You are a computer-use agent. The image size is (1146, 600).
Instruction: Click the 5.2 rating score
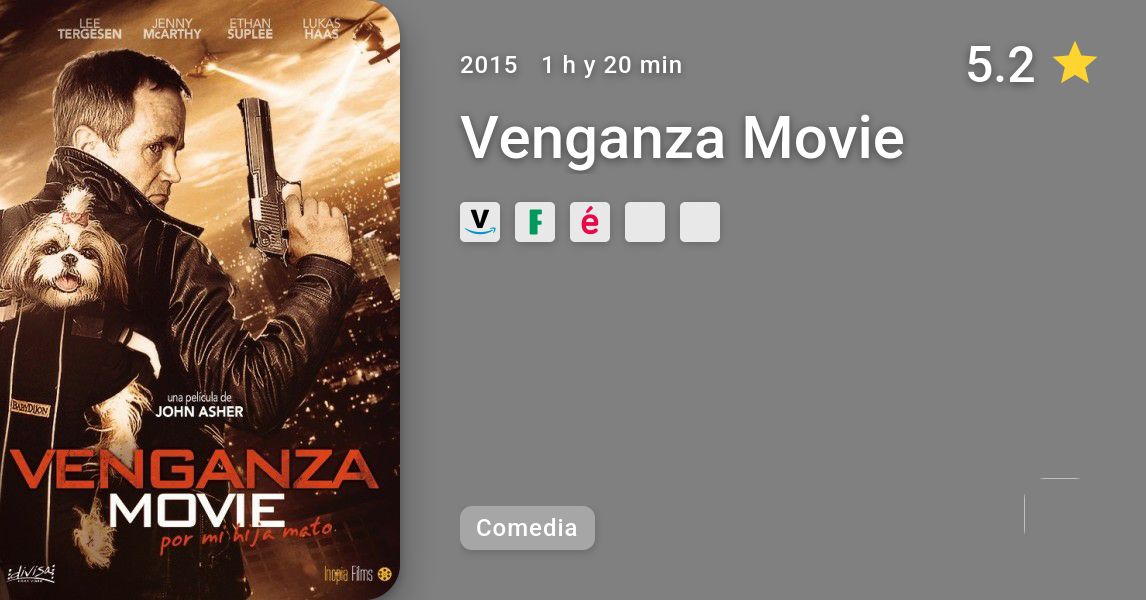(1001, 64)
